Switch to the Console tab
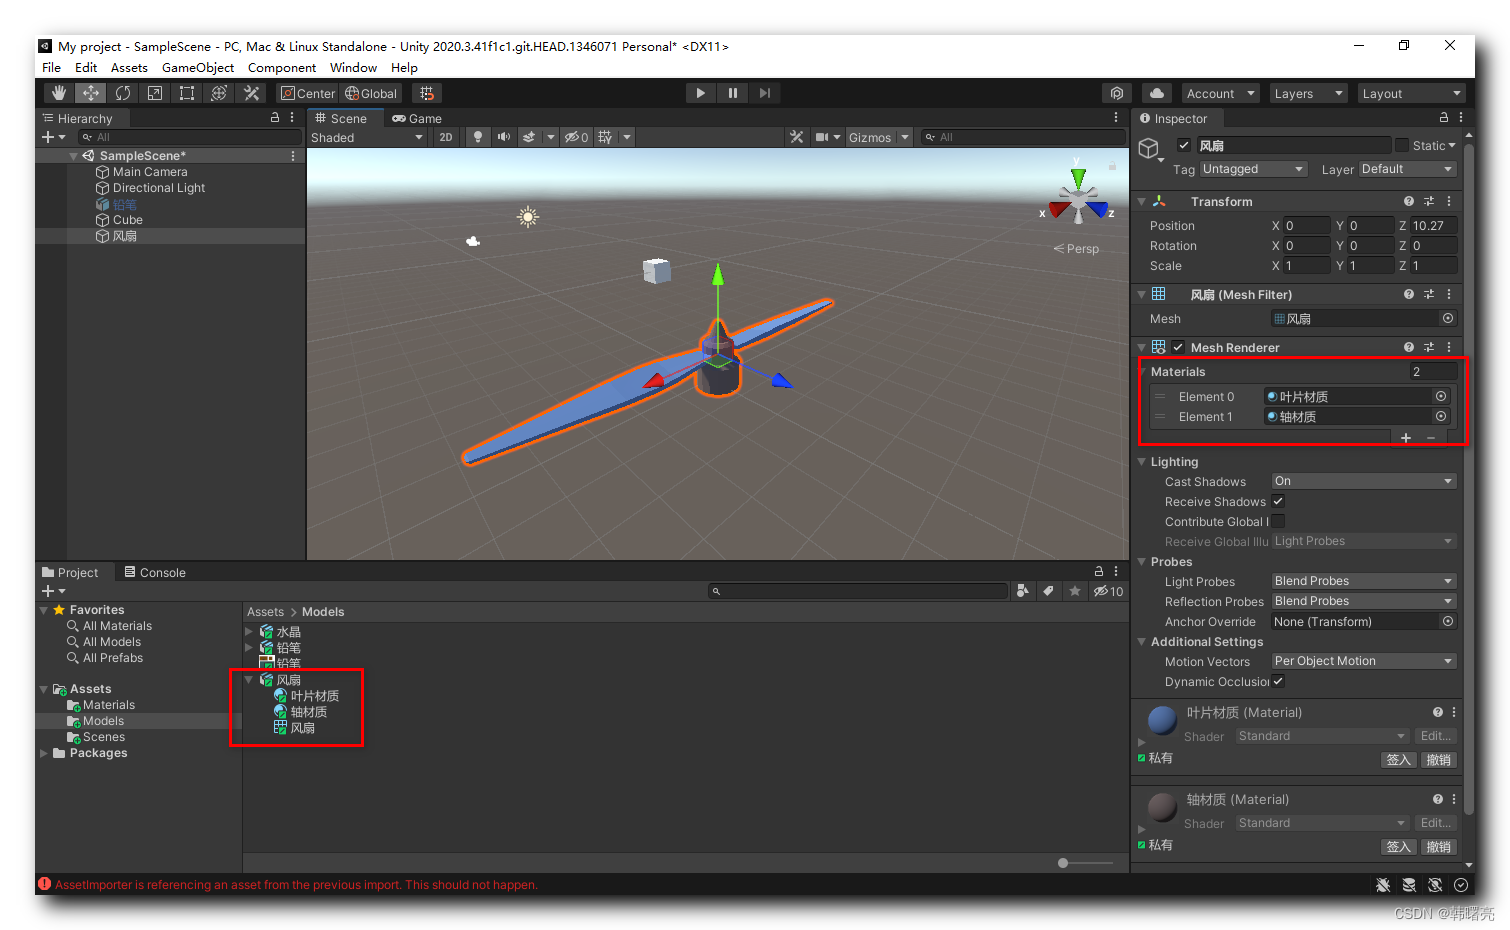The width and height of the screenshot is (1510, 930). click(x=155, y=572)
